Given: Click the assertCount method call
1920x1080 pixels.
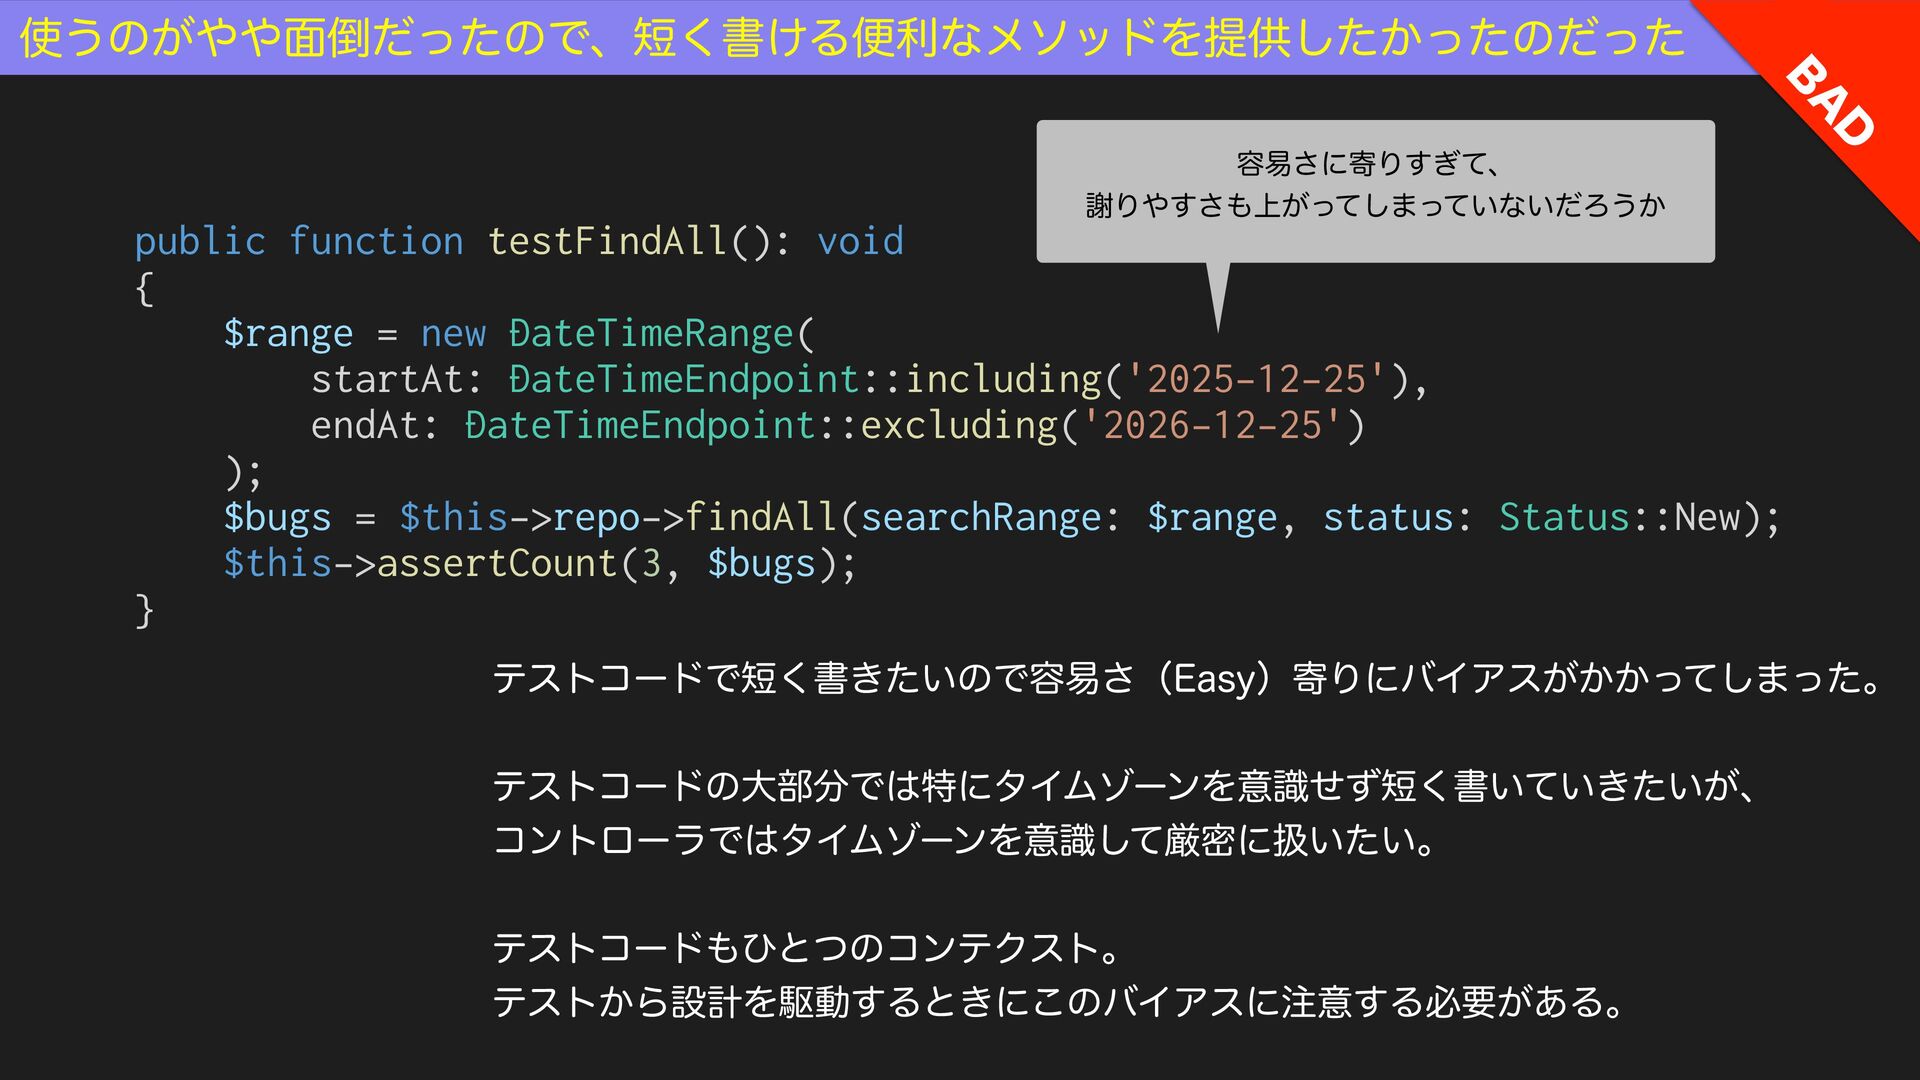Looking at the screenshot, I should pos(497,564).
